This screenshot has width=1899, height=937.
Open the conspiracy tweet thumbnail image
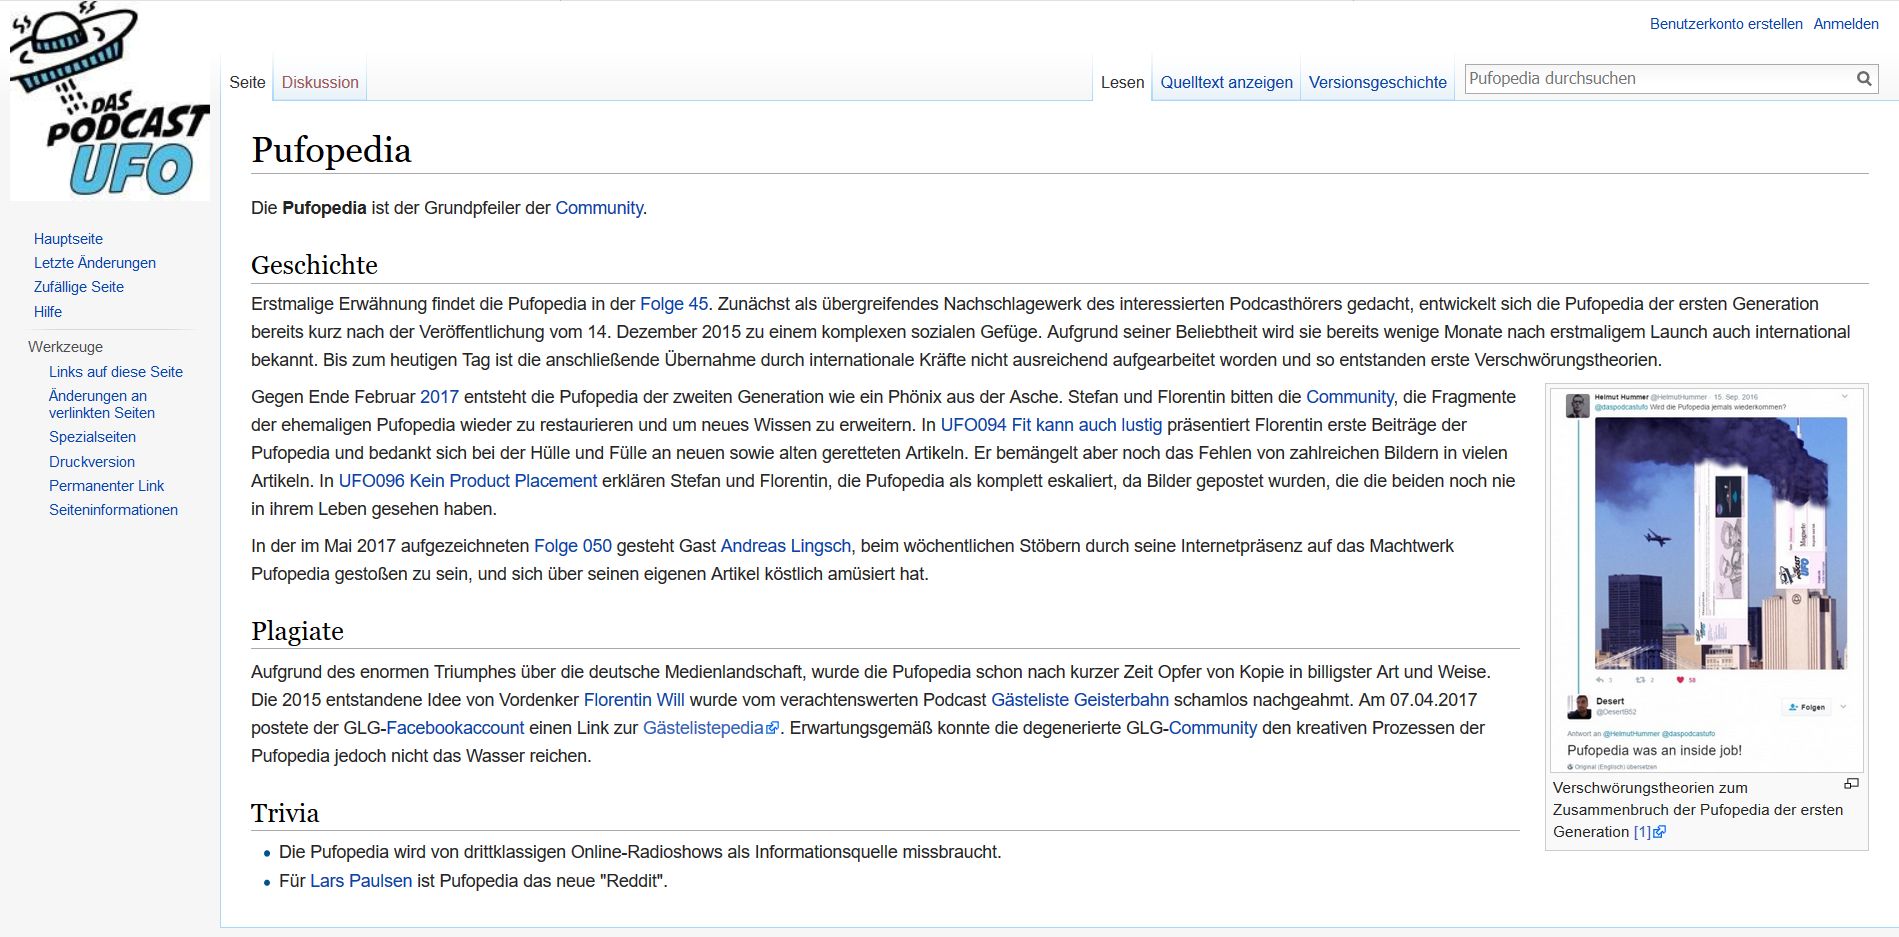(x=1706, y=580)
